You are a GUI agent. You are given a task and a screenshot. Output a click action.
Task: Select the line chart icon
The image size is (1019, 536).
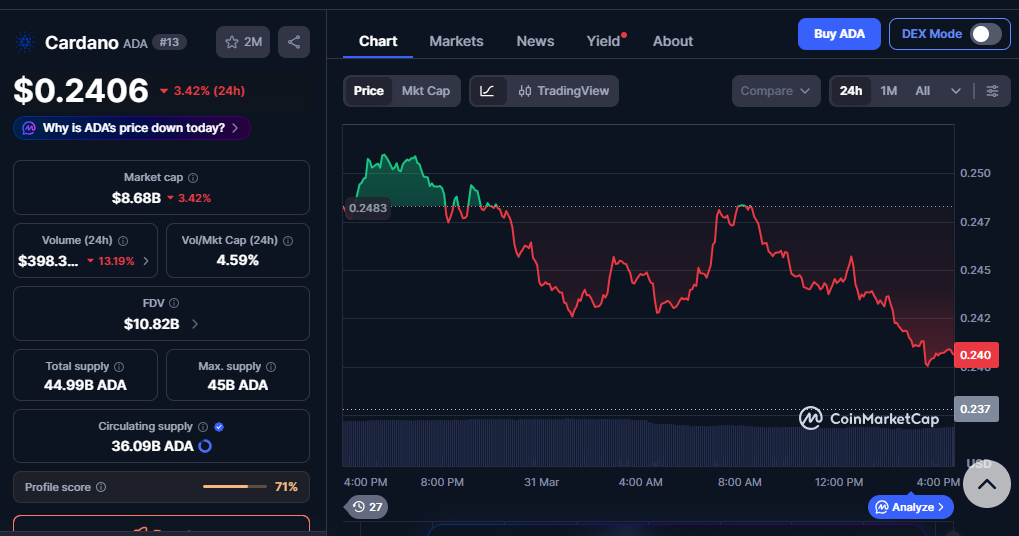(487, 91)
